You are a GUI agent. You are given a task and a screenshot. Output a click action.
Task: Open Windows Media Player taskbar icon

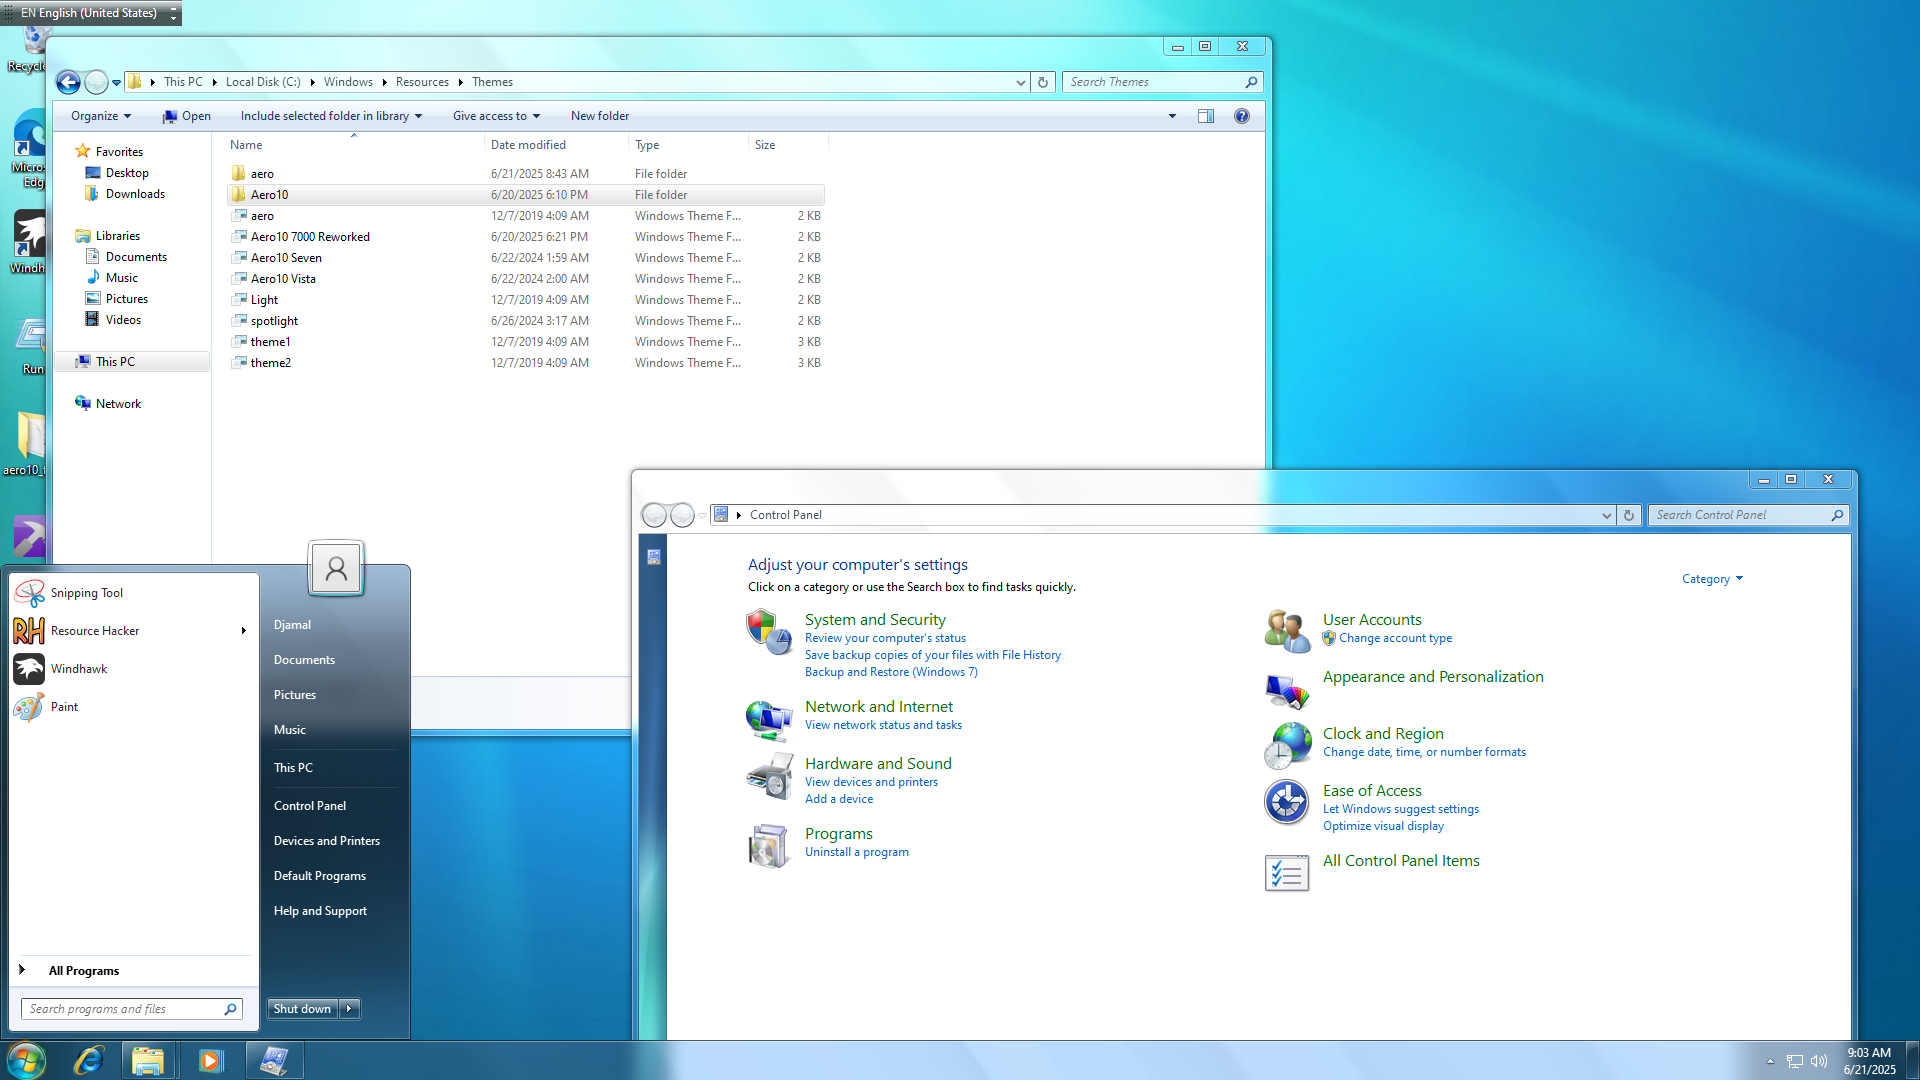(210, 1060)
